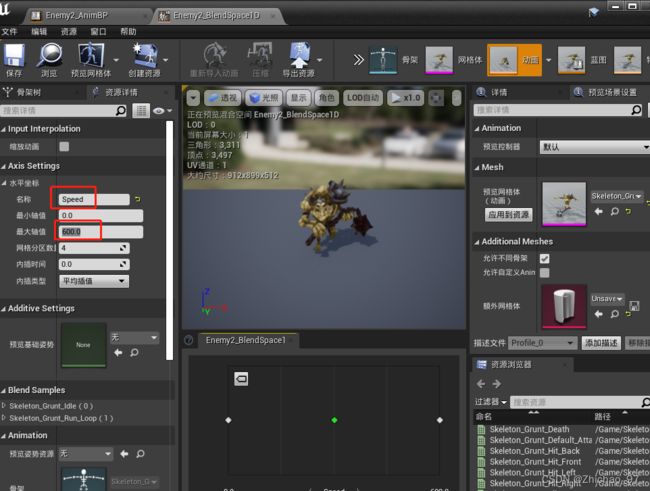Click the left details panel vertical scrollbar
Screen dimensions: 650x491
point(170,241)
